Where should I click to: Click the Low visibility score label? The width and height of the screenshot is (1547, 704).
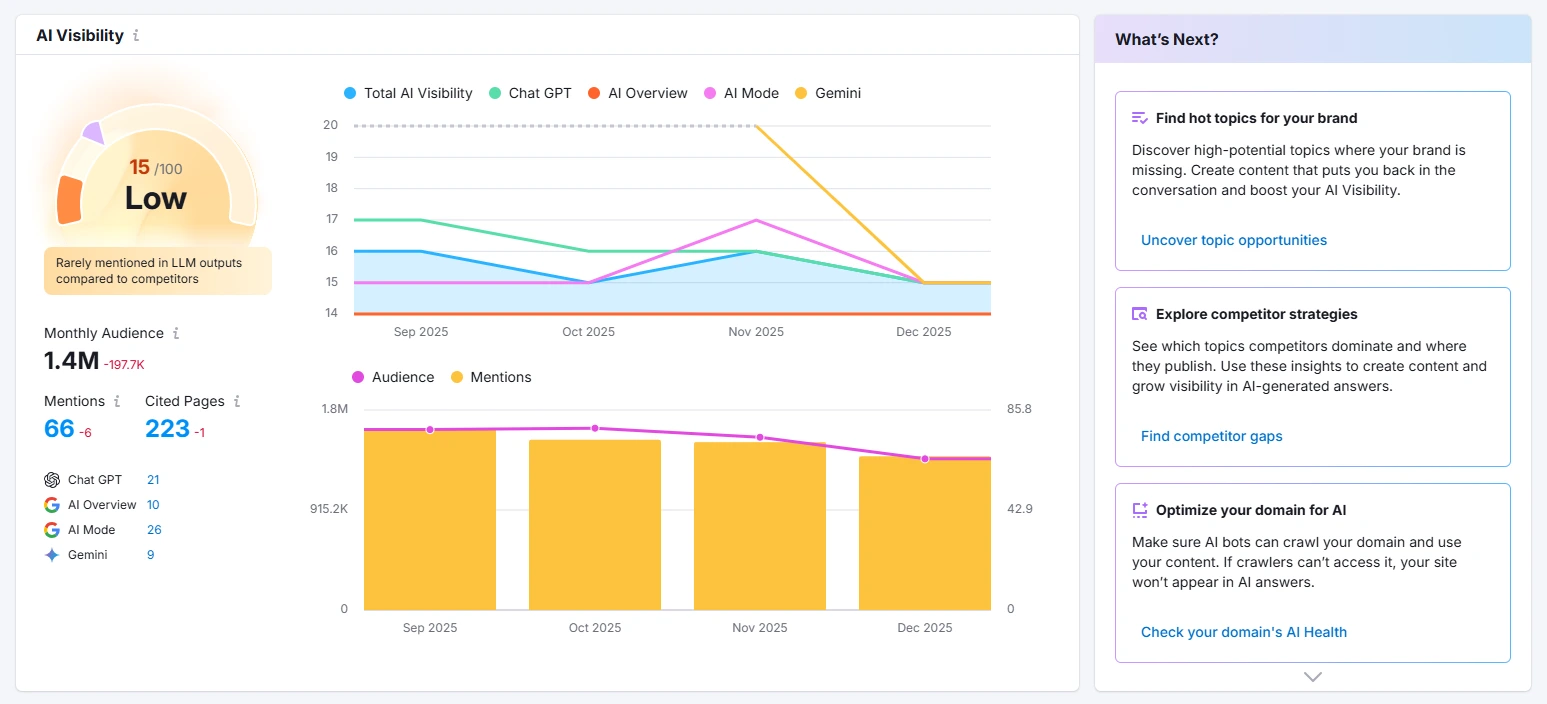click(156, 198)
